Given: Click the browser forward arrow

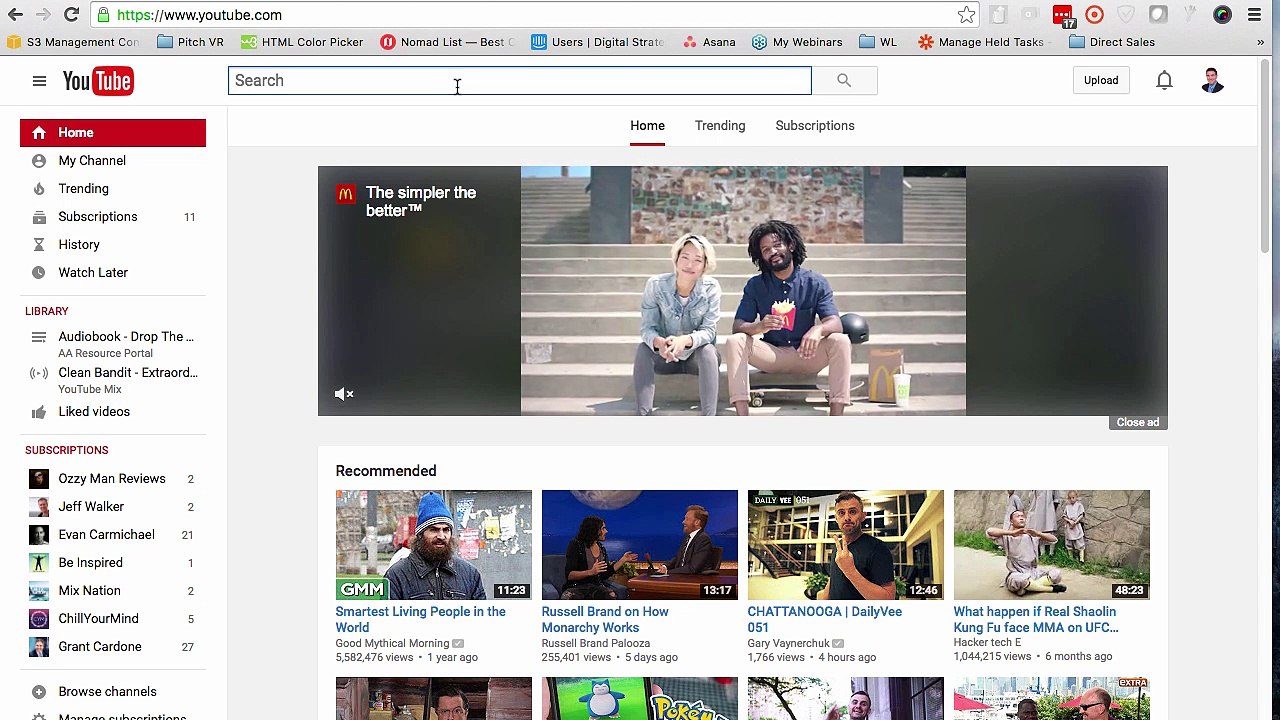Looking at the screenshot, I should coord(43,15).
